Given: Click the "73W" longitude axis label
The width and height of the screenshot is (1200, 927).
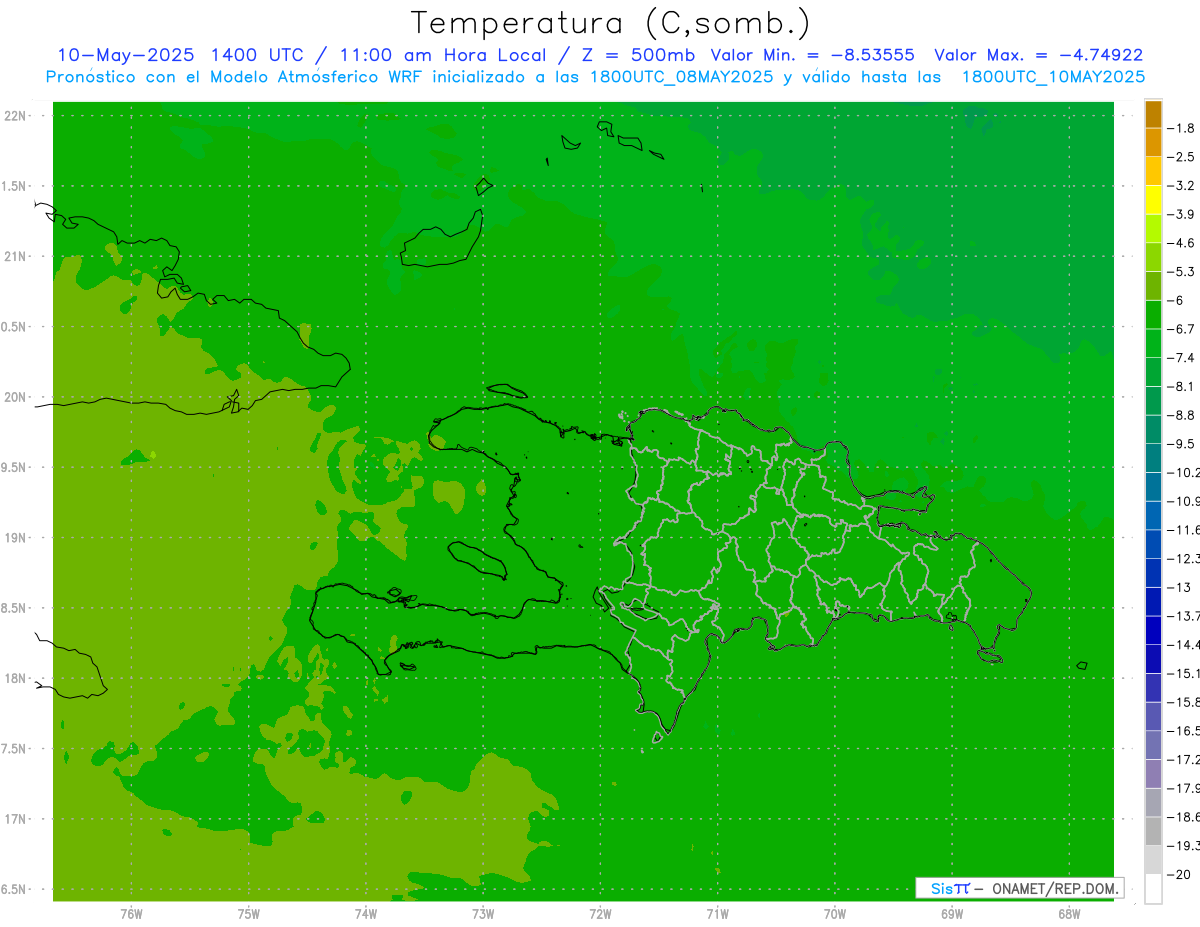Looking at the screenshot, I should pos(483,913).
